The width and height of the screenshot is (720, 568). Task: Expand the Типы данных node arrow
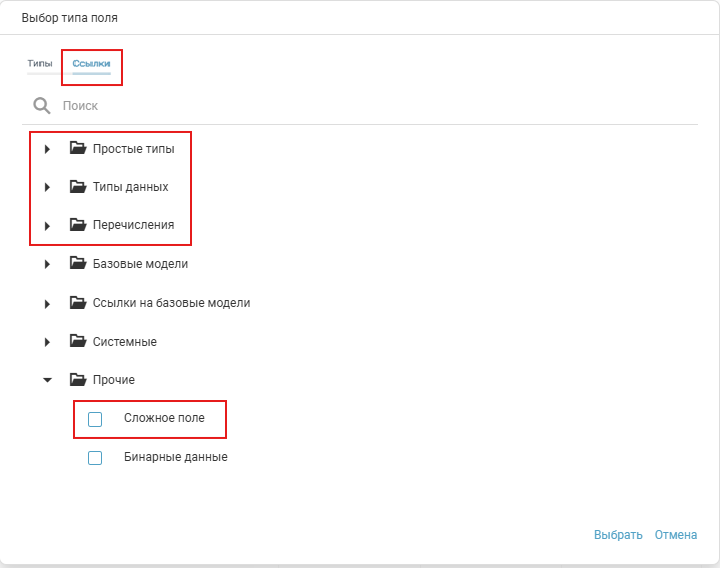click(47, 187)
